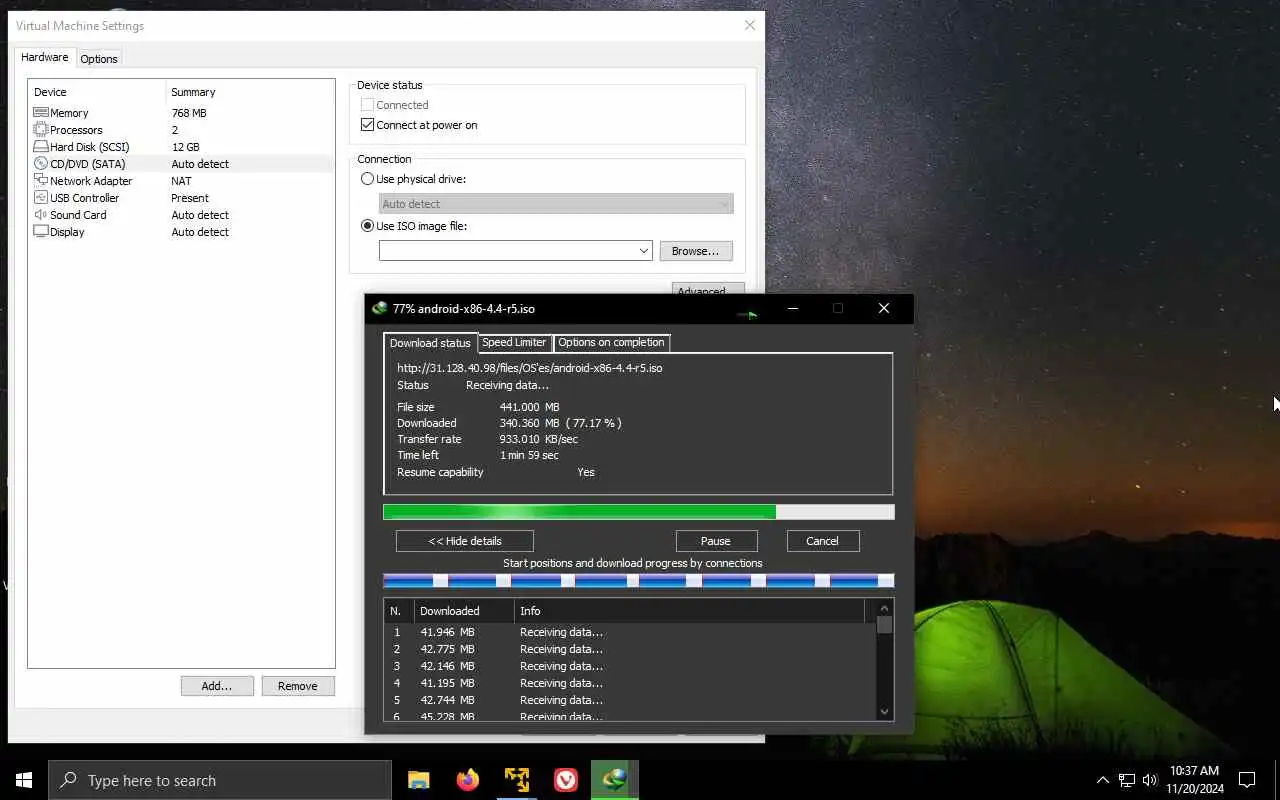Open the Windows Start menu
1280x800 pixels.
[x=24, y=780]
